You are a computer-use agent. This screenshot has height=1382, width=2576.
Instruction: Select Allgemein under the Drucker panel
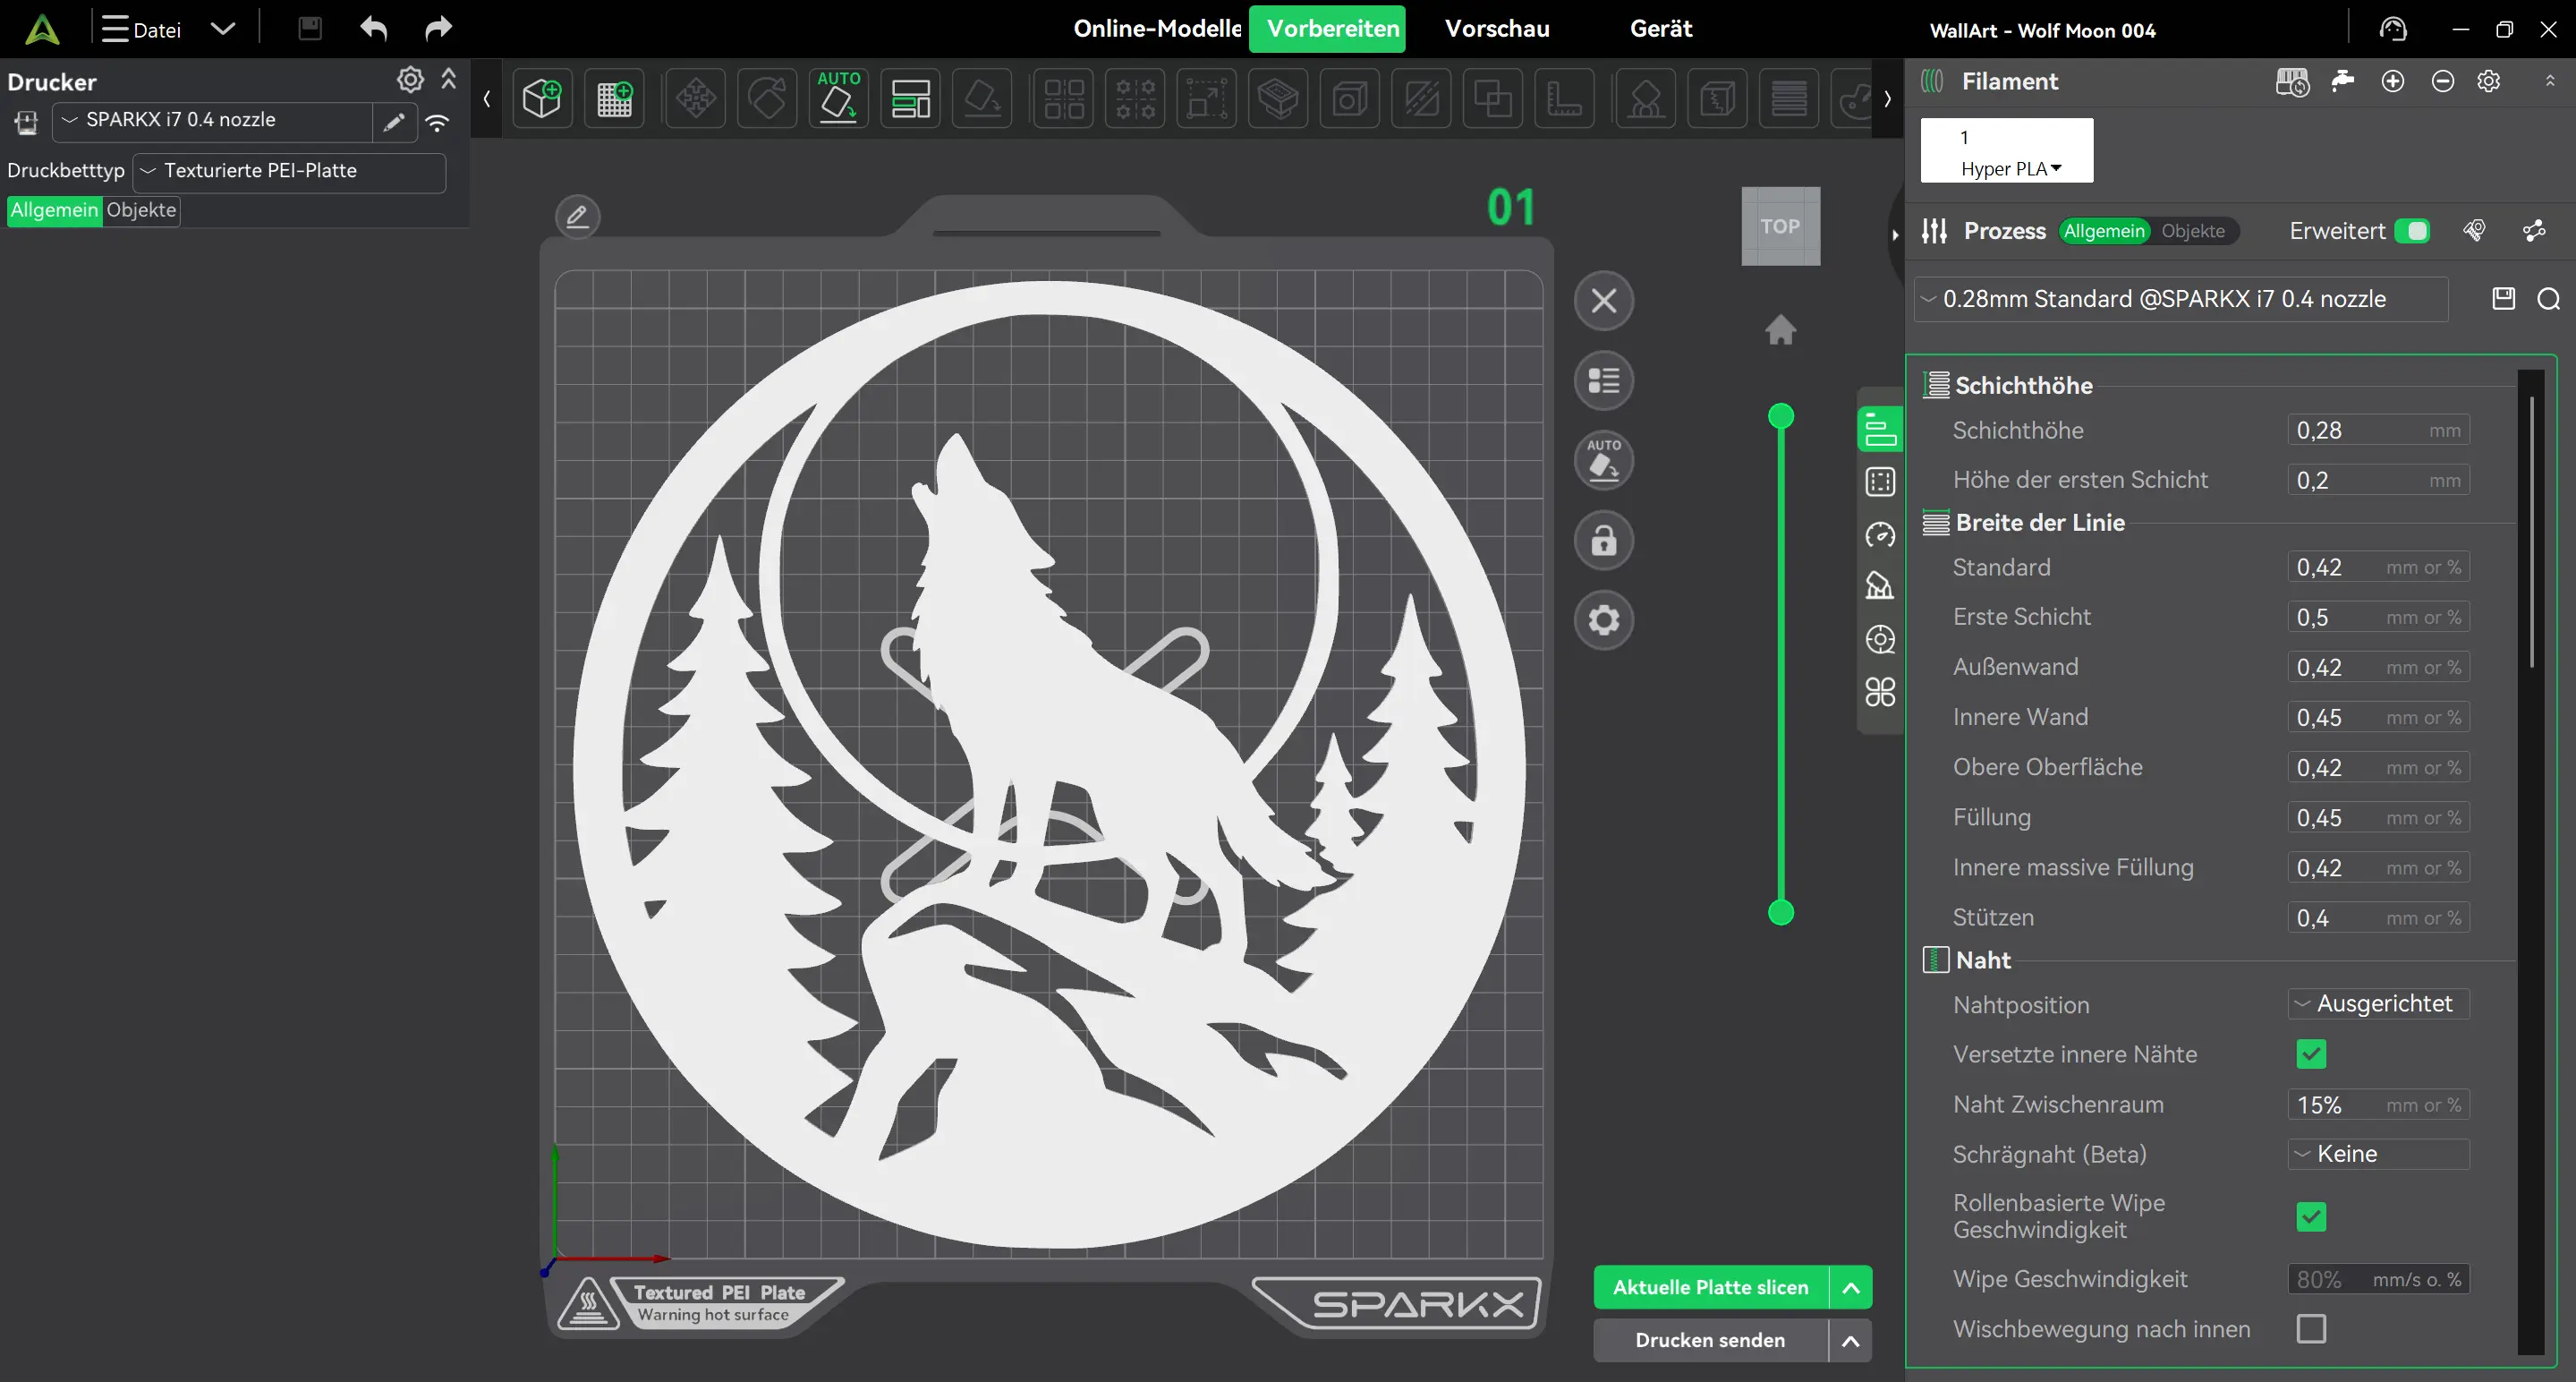pyautogui.click(x=54, y=210)
